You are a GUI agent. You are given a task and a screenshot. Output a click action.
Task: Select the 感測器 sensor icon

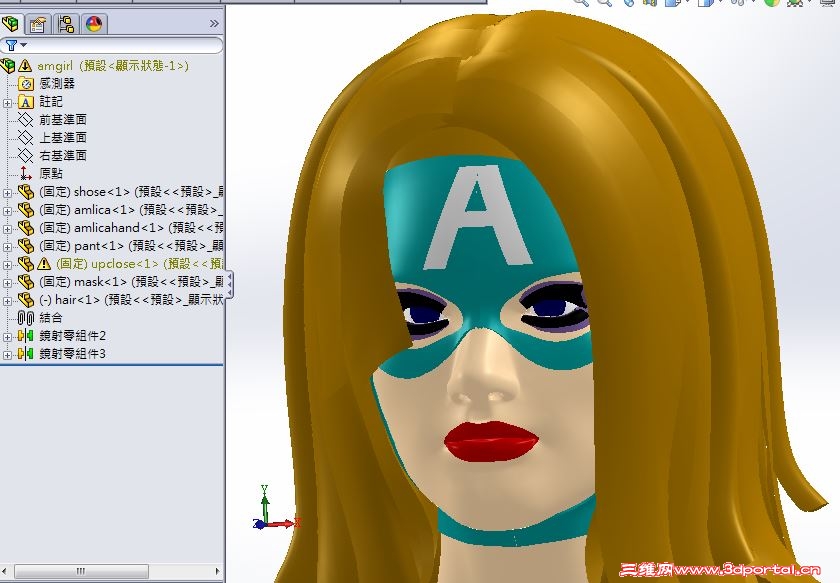pyautogui.click(x=25, y=84)
